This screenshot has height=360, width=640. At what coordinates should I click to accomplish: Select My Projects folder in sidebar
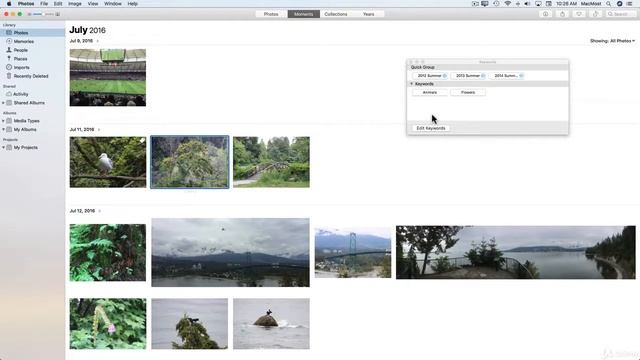click(32, 147)
